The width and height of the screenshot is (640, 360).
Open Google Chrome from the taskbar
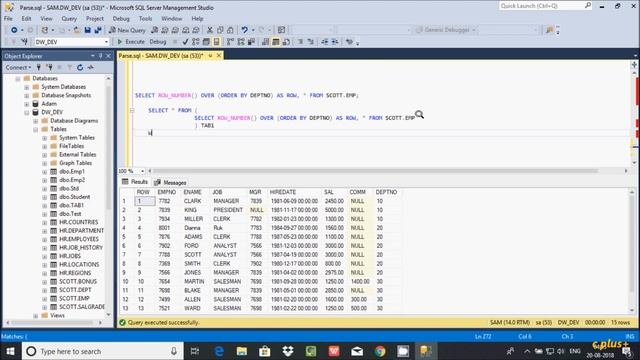[x=380, y=351]
